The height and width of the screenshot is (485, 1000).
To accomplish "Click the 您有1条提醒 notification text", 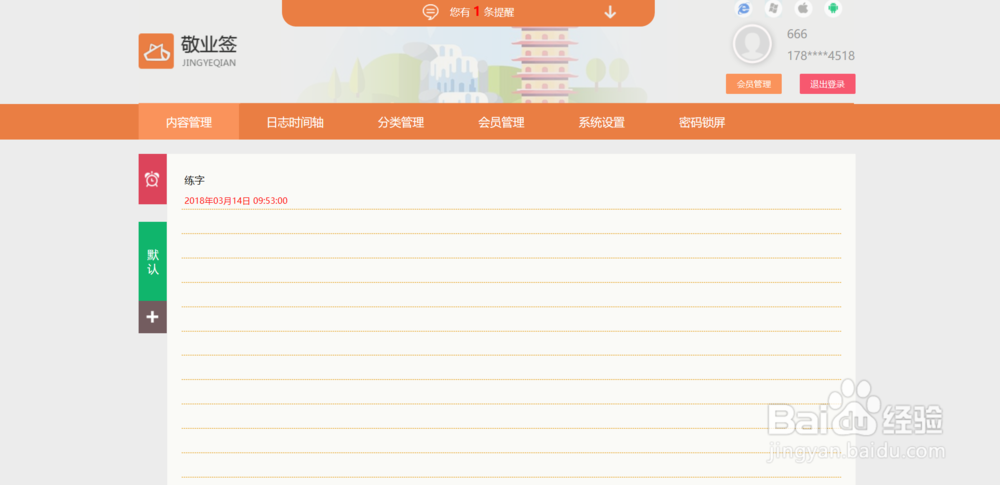I will 482,11.
